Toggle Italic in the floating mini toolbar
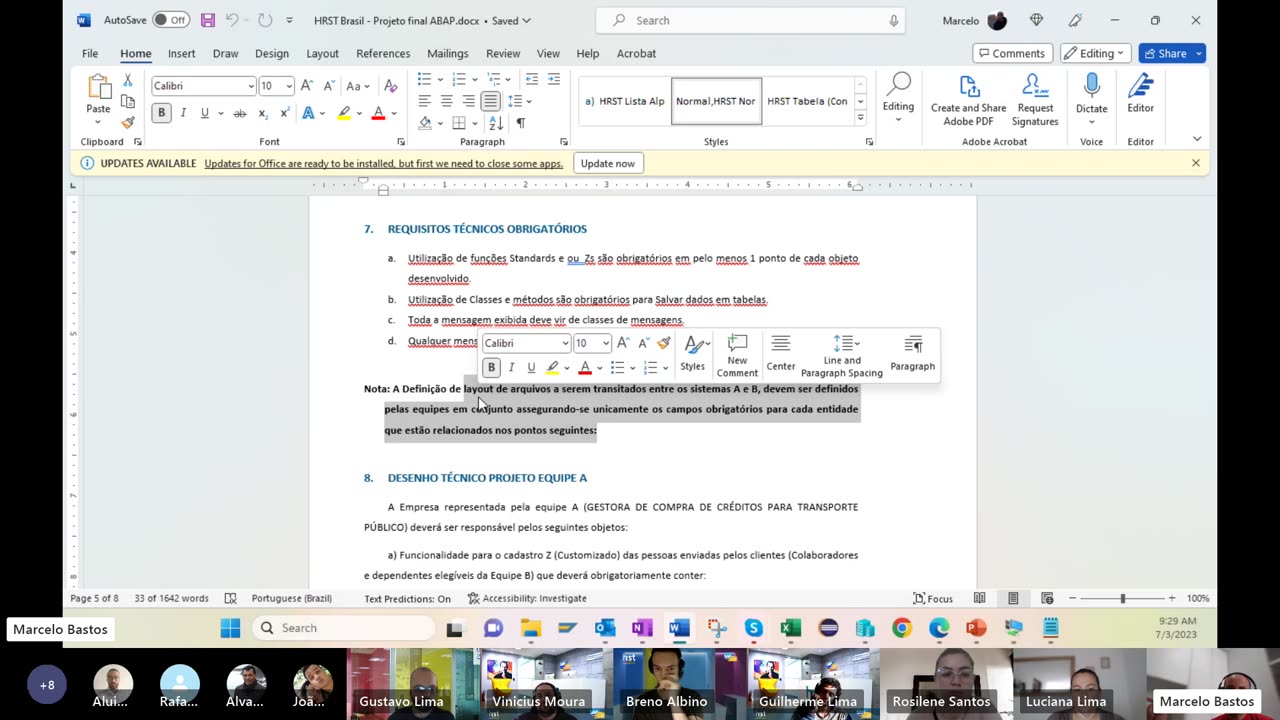1280x720 pixels. (x=511, y=367)
